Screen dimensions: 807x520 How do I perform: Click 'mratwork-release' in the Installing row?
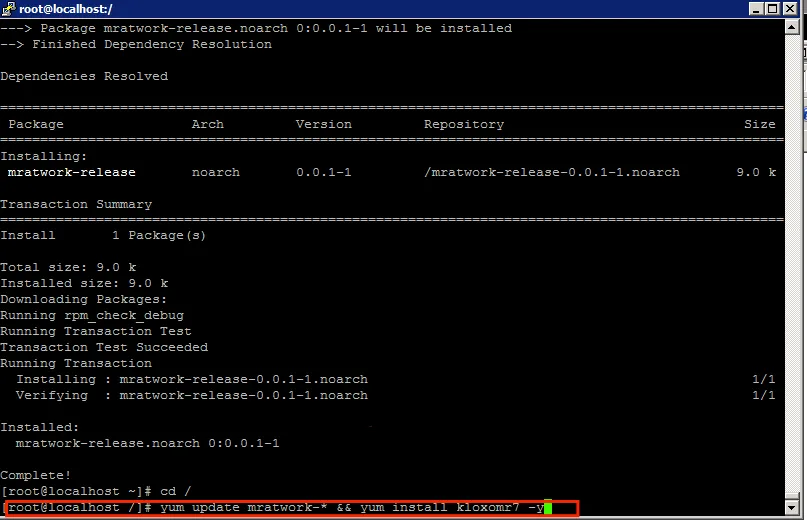tap(72, 172)
